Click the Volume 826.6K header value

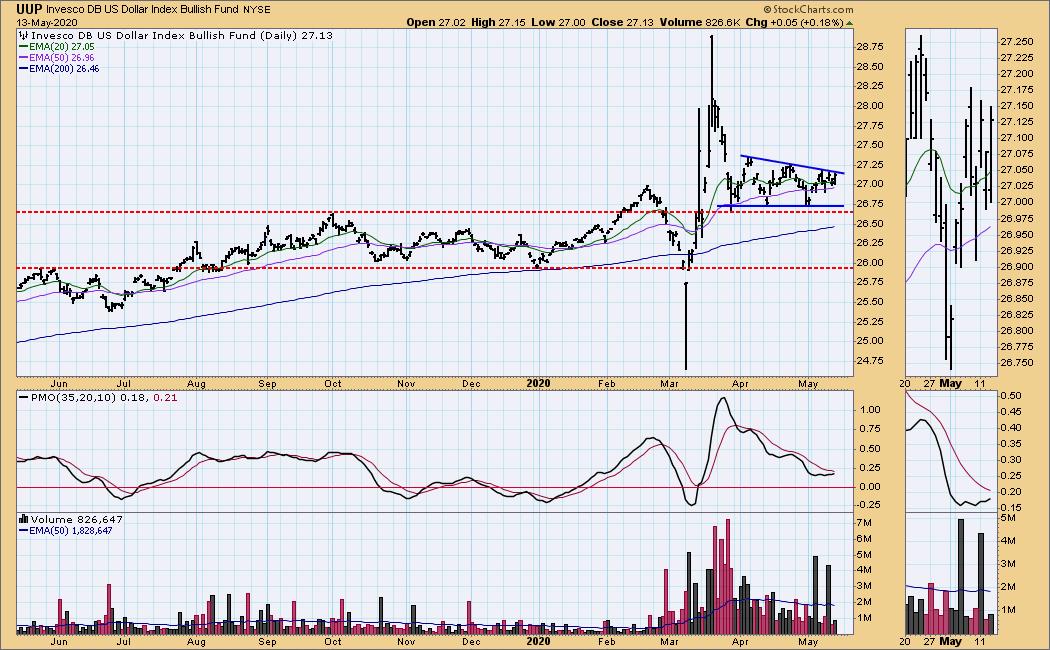(x=699, y=22)
